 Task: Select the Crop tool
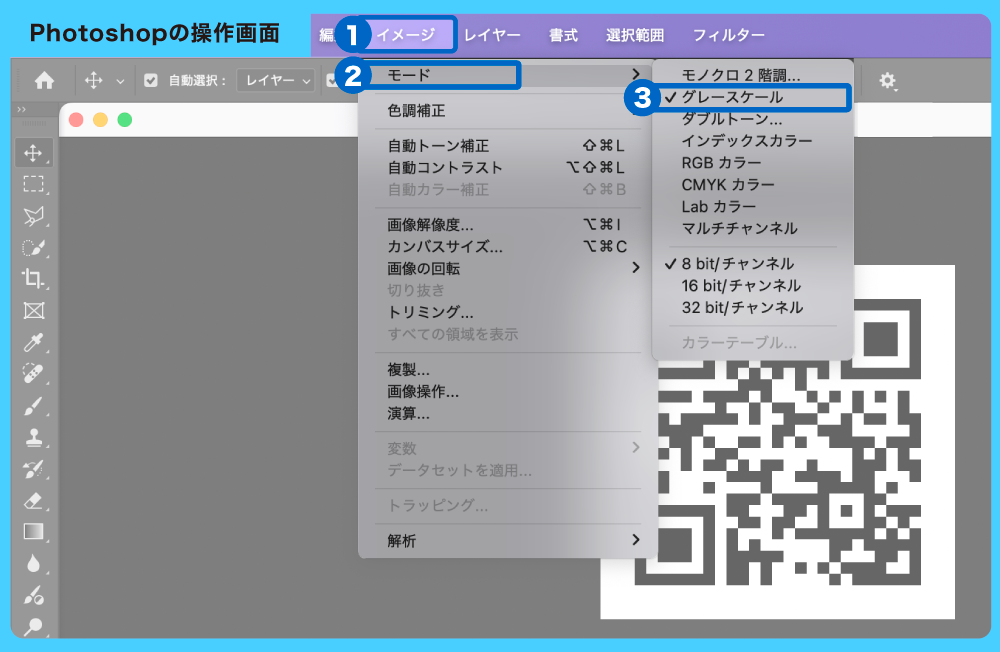[33, 279]
